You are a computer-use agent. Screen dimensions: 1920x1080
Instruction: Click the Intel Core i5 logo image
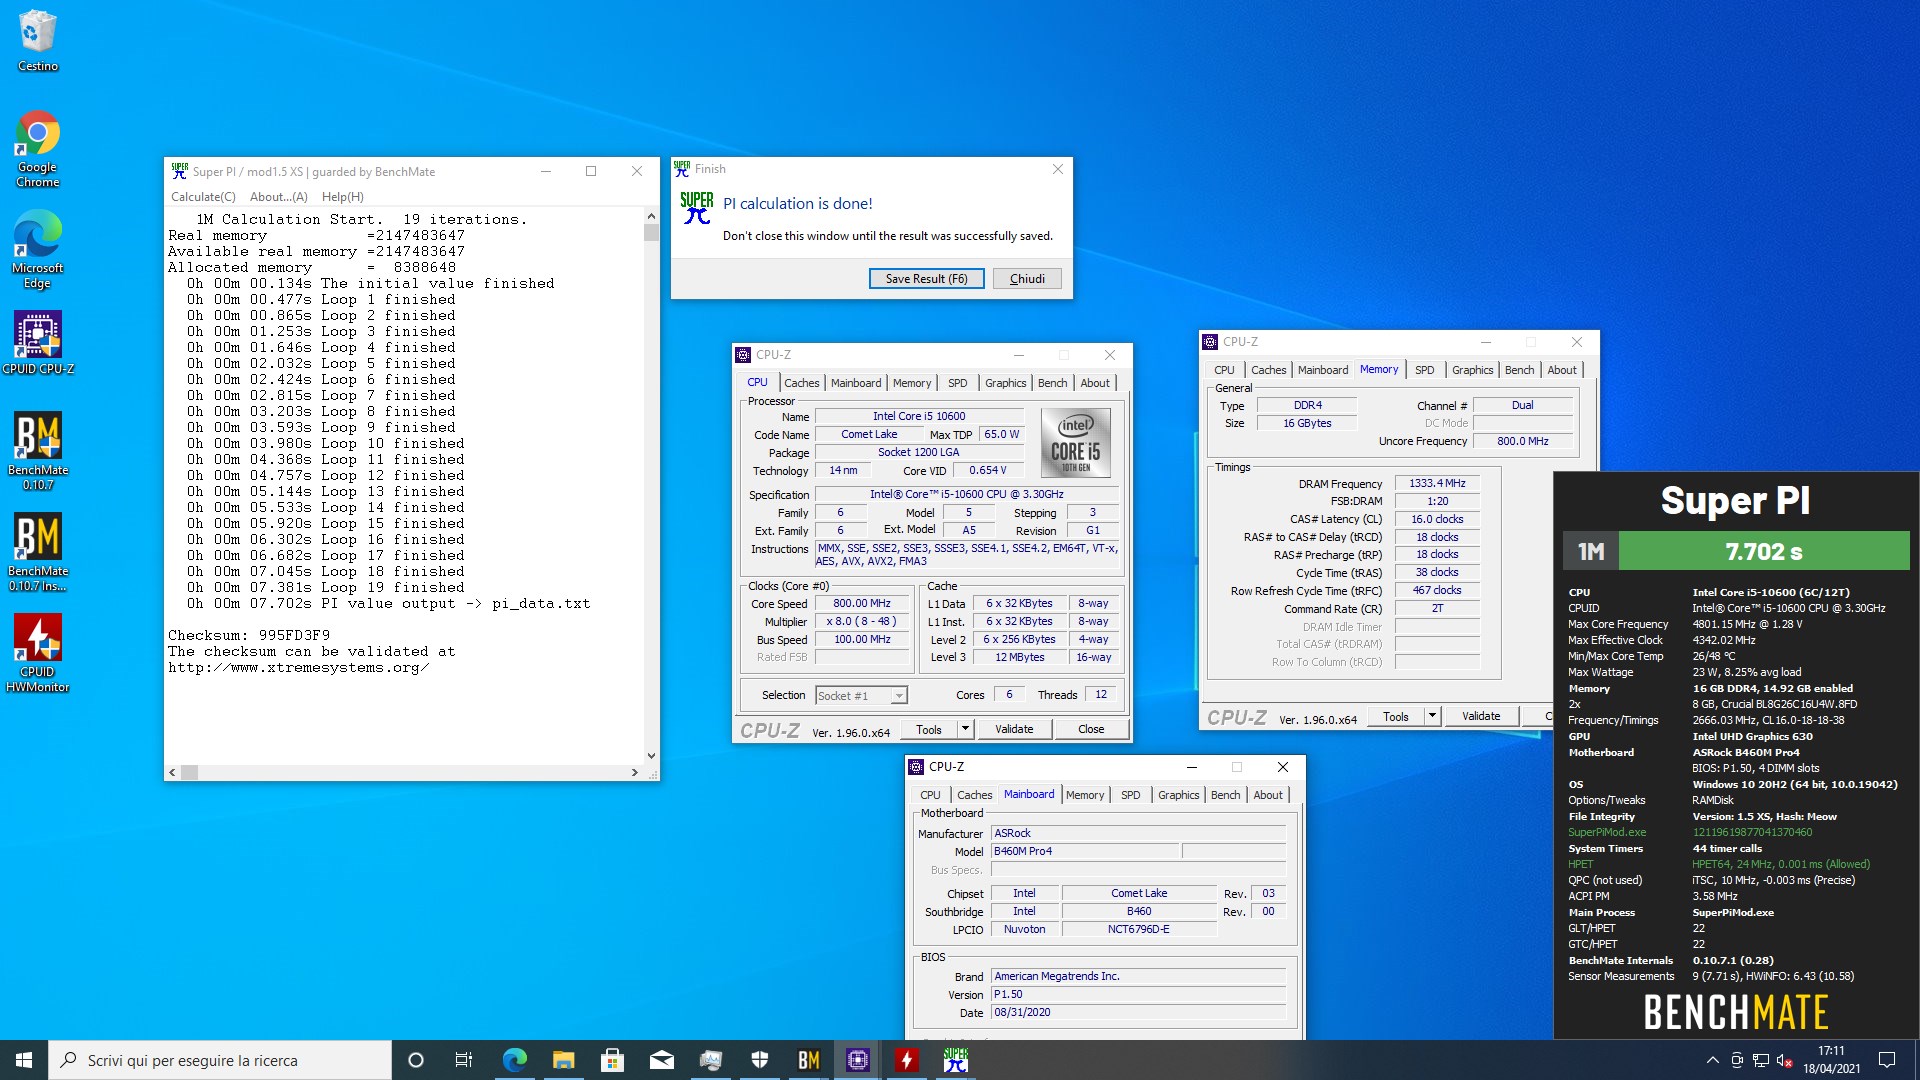click(1076, 442)
